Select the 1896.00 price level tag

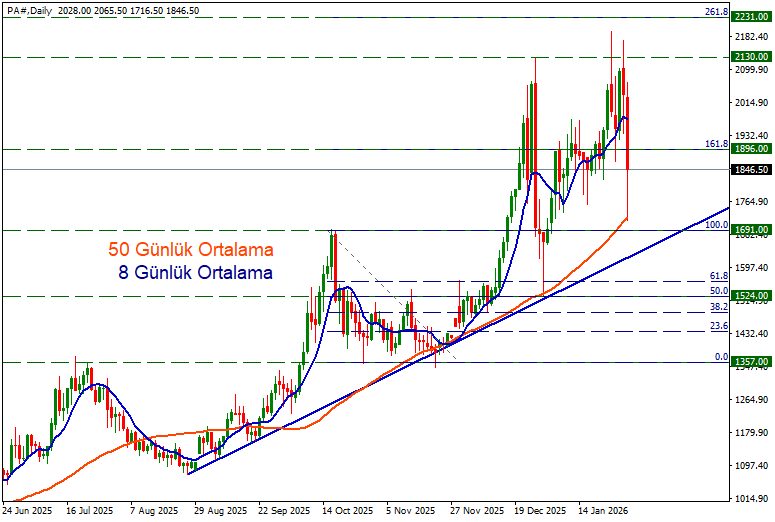[749, 149]
